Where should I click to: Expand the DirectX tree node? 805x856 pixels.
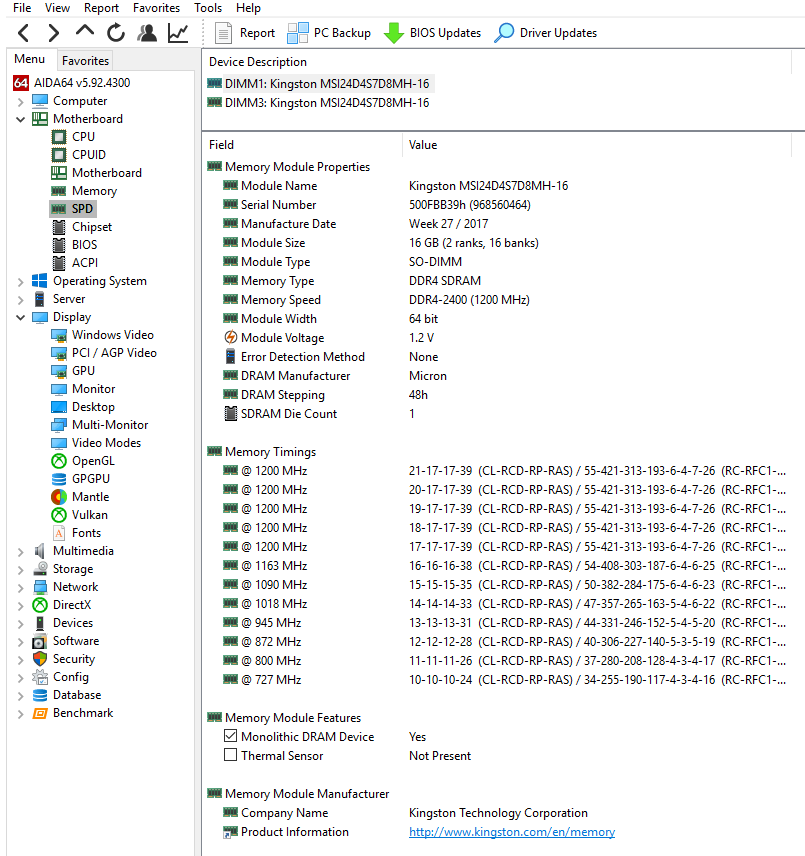[21, 606]
